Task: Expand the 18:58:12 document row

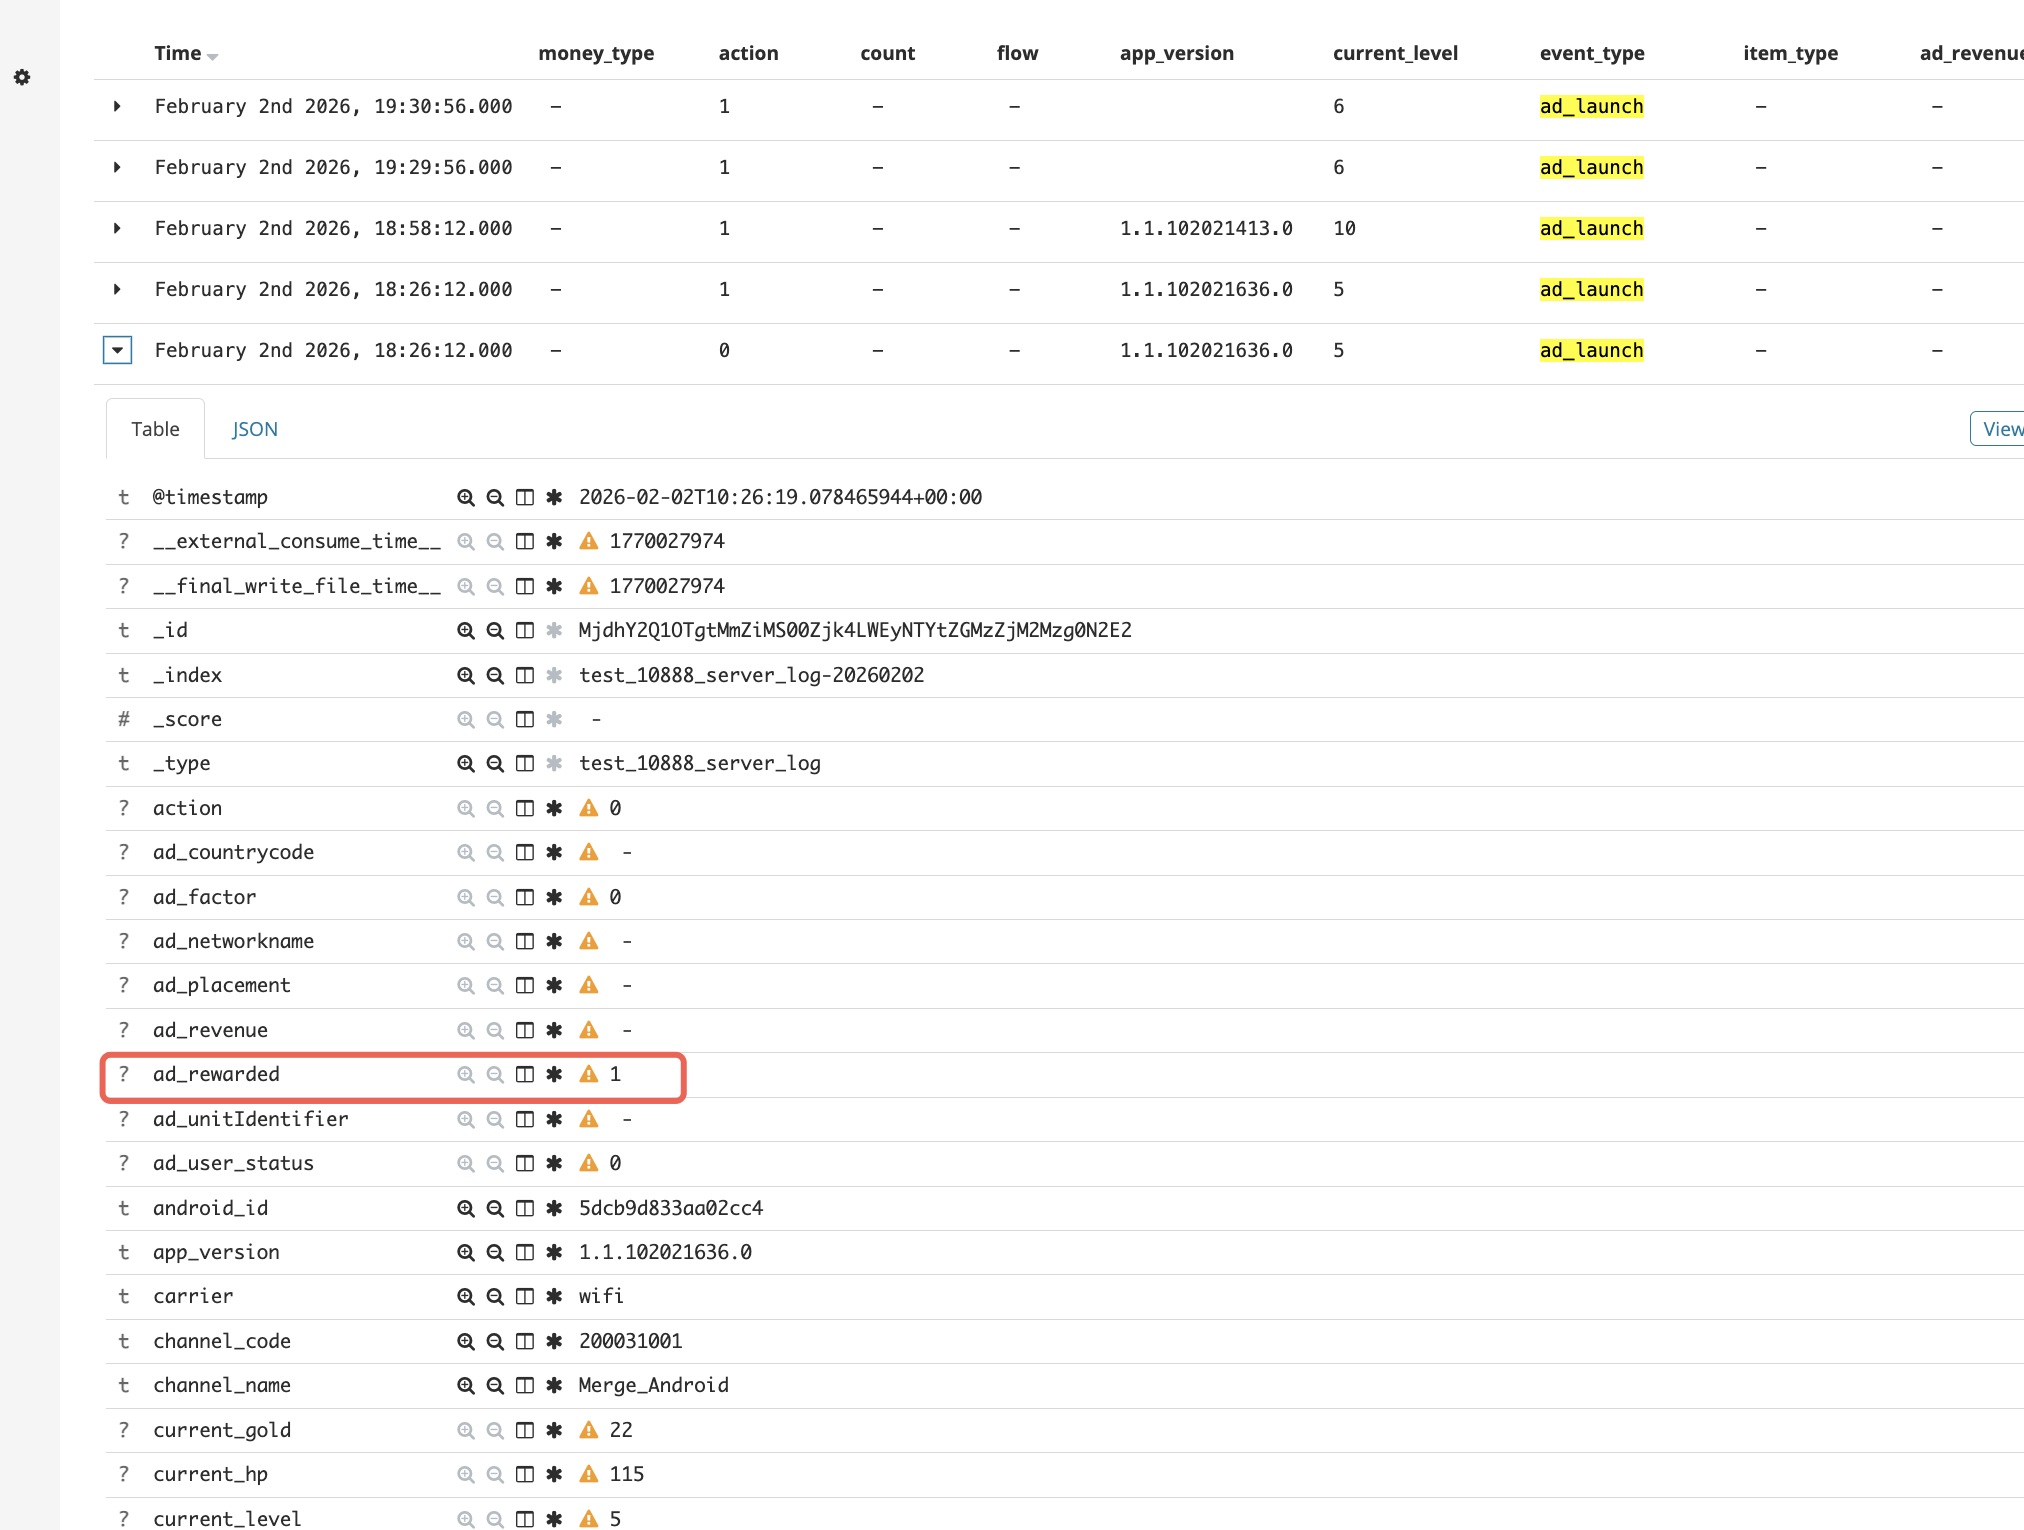Action: point(117,228)
